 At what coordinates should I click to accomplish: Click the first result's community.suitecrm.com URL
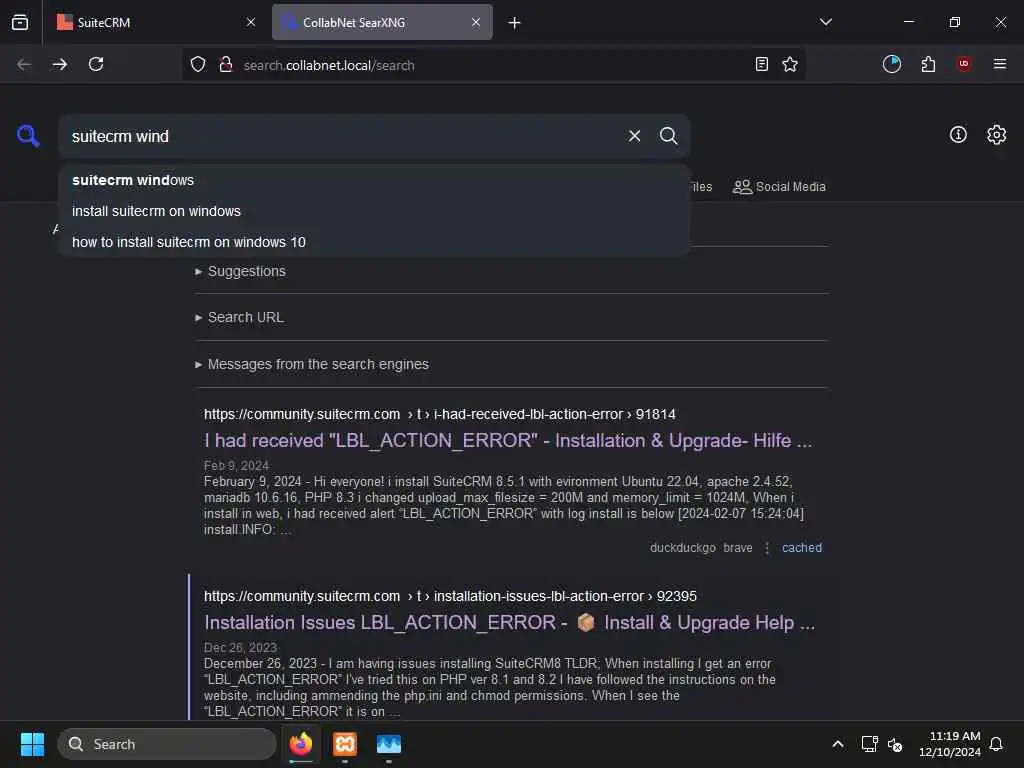(x=440, y=414)
